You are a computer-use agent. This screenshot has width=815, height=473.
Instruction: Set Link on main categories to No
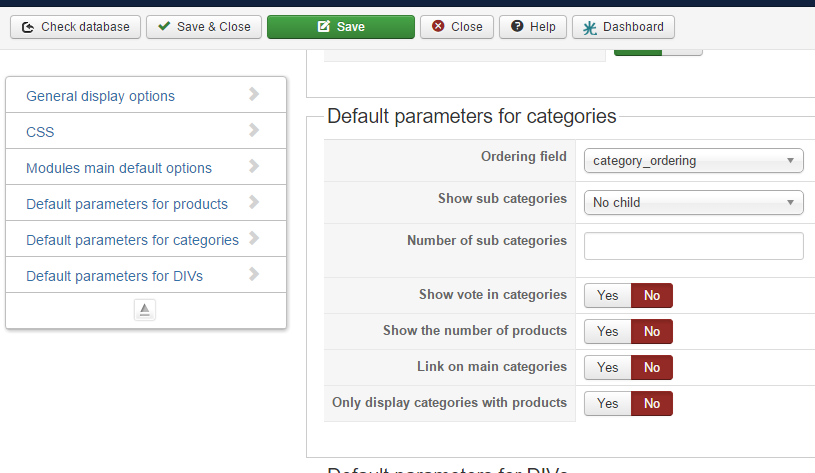click(x=652, y=368)
